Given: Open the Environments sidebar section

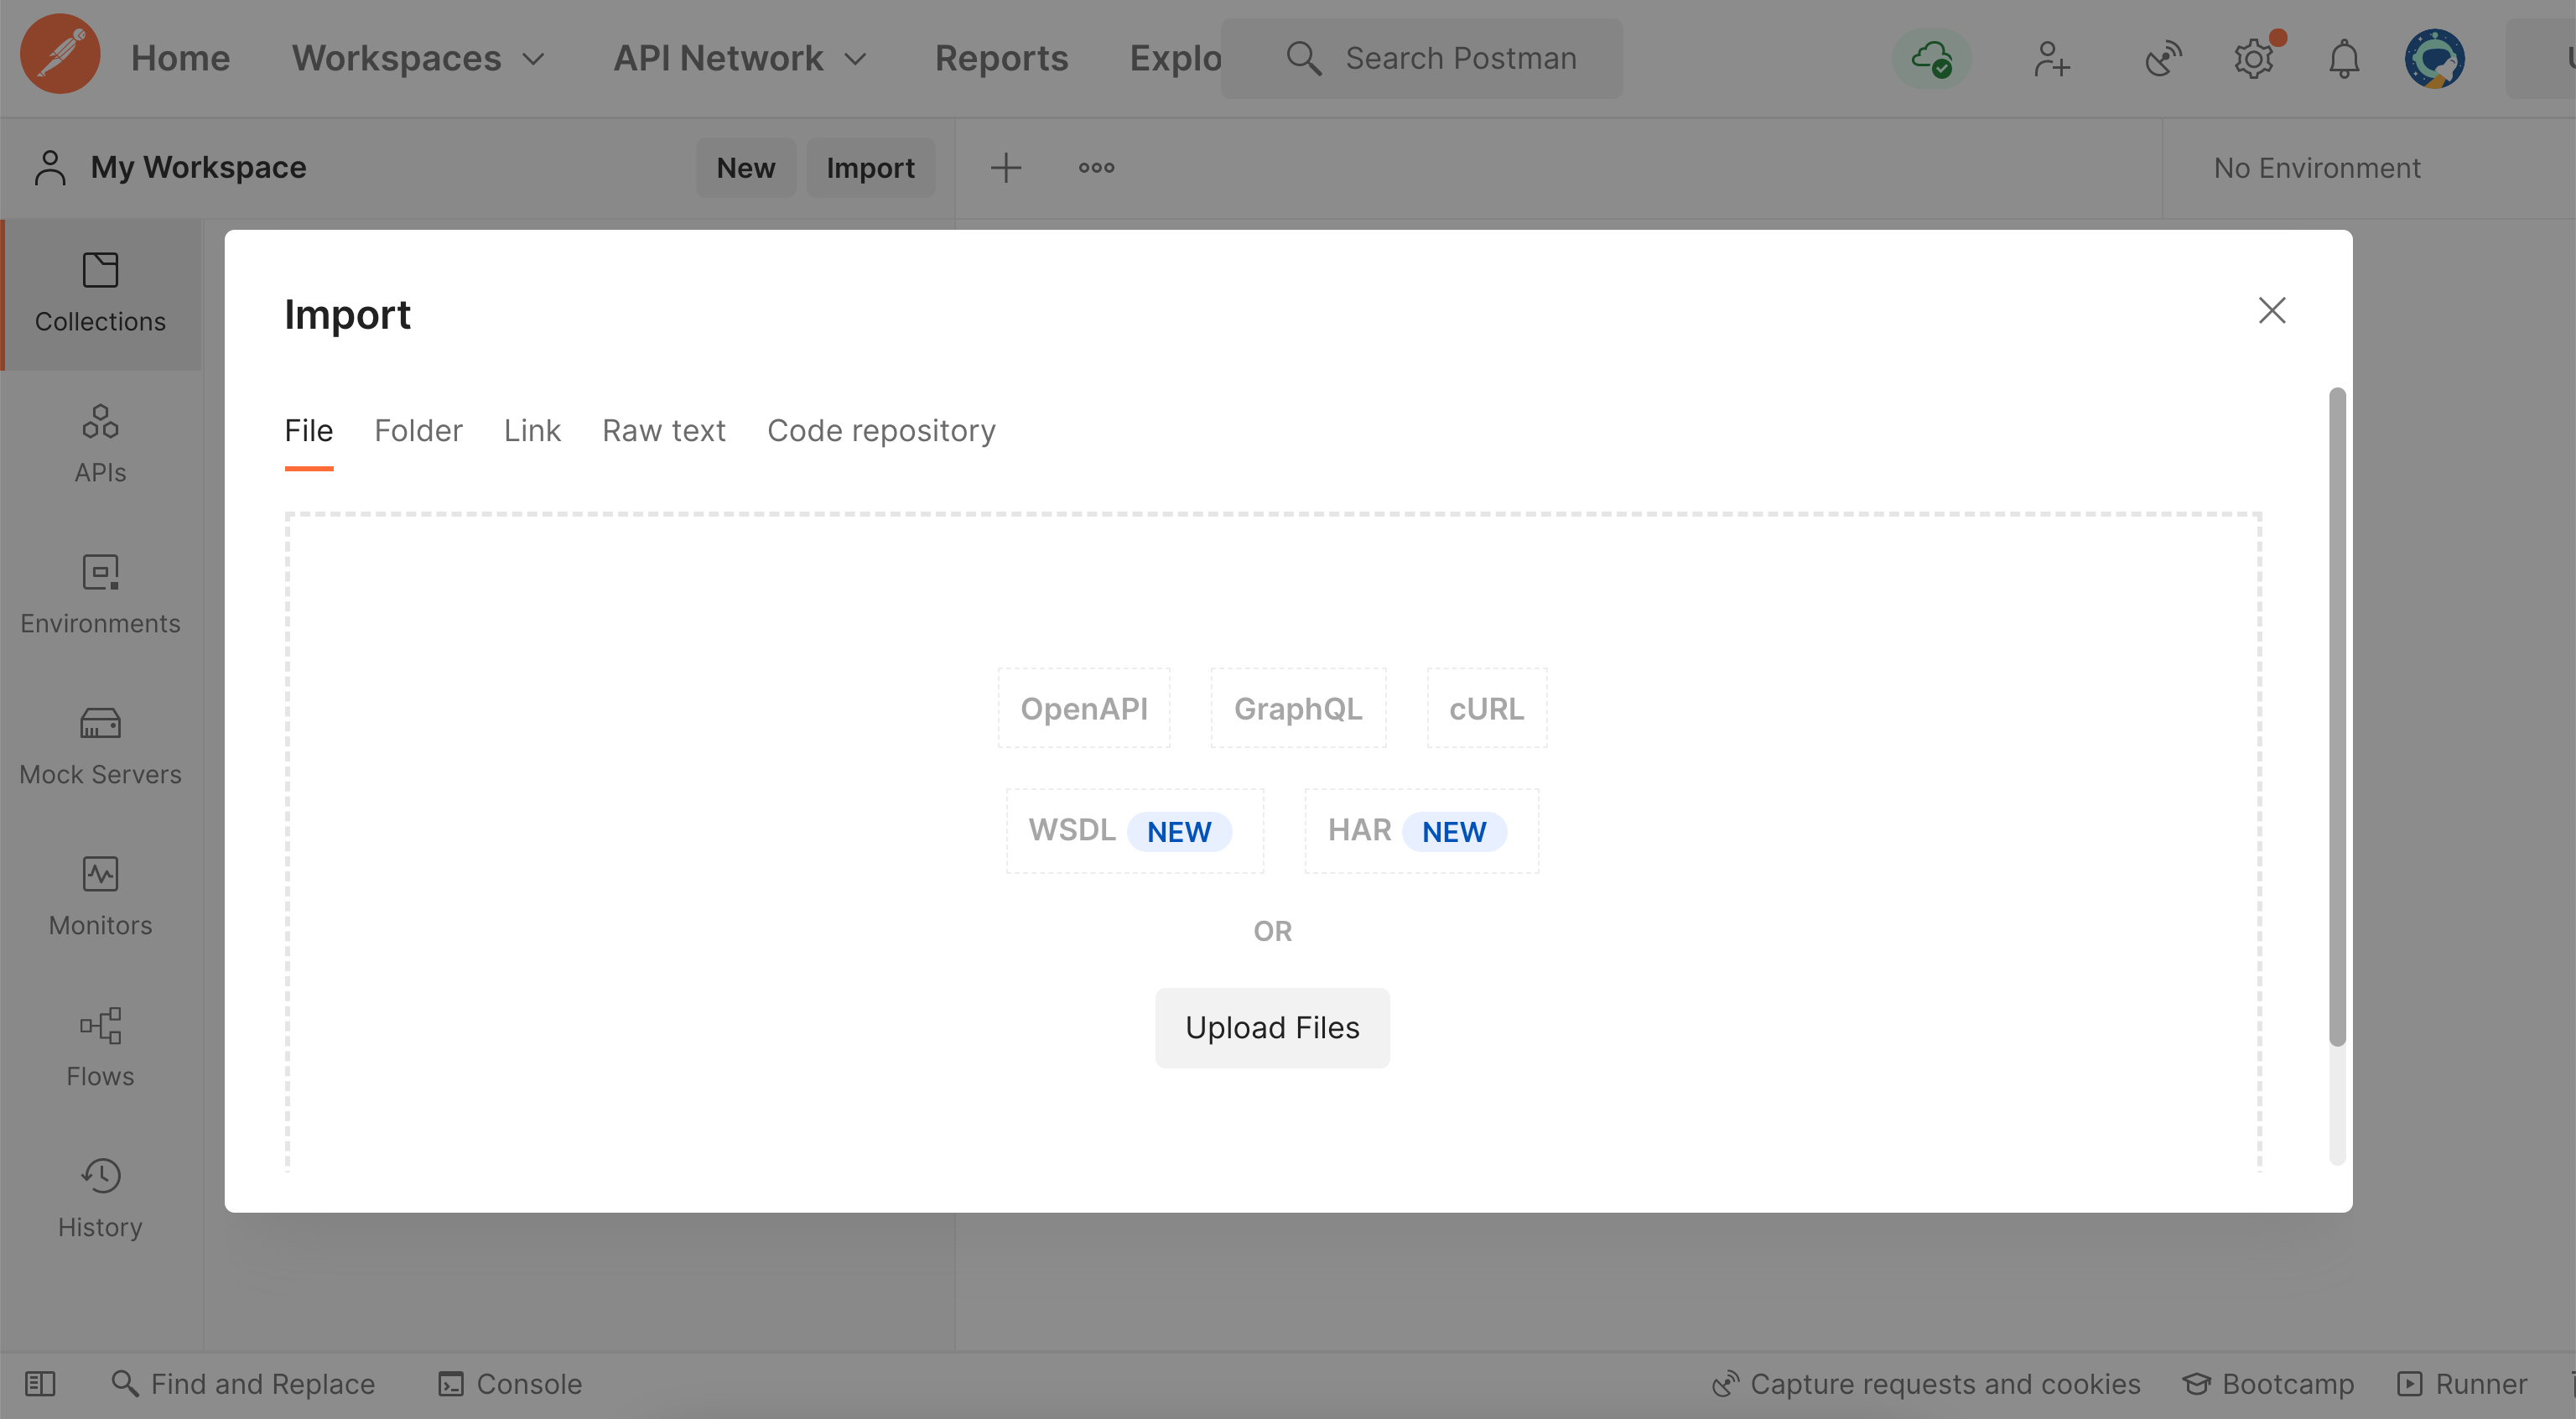Looking at the screenshot, I should coord(100,595).
